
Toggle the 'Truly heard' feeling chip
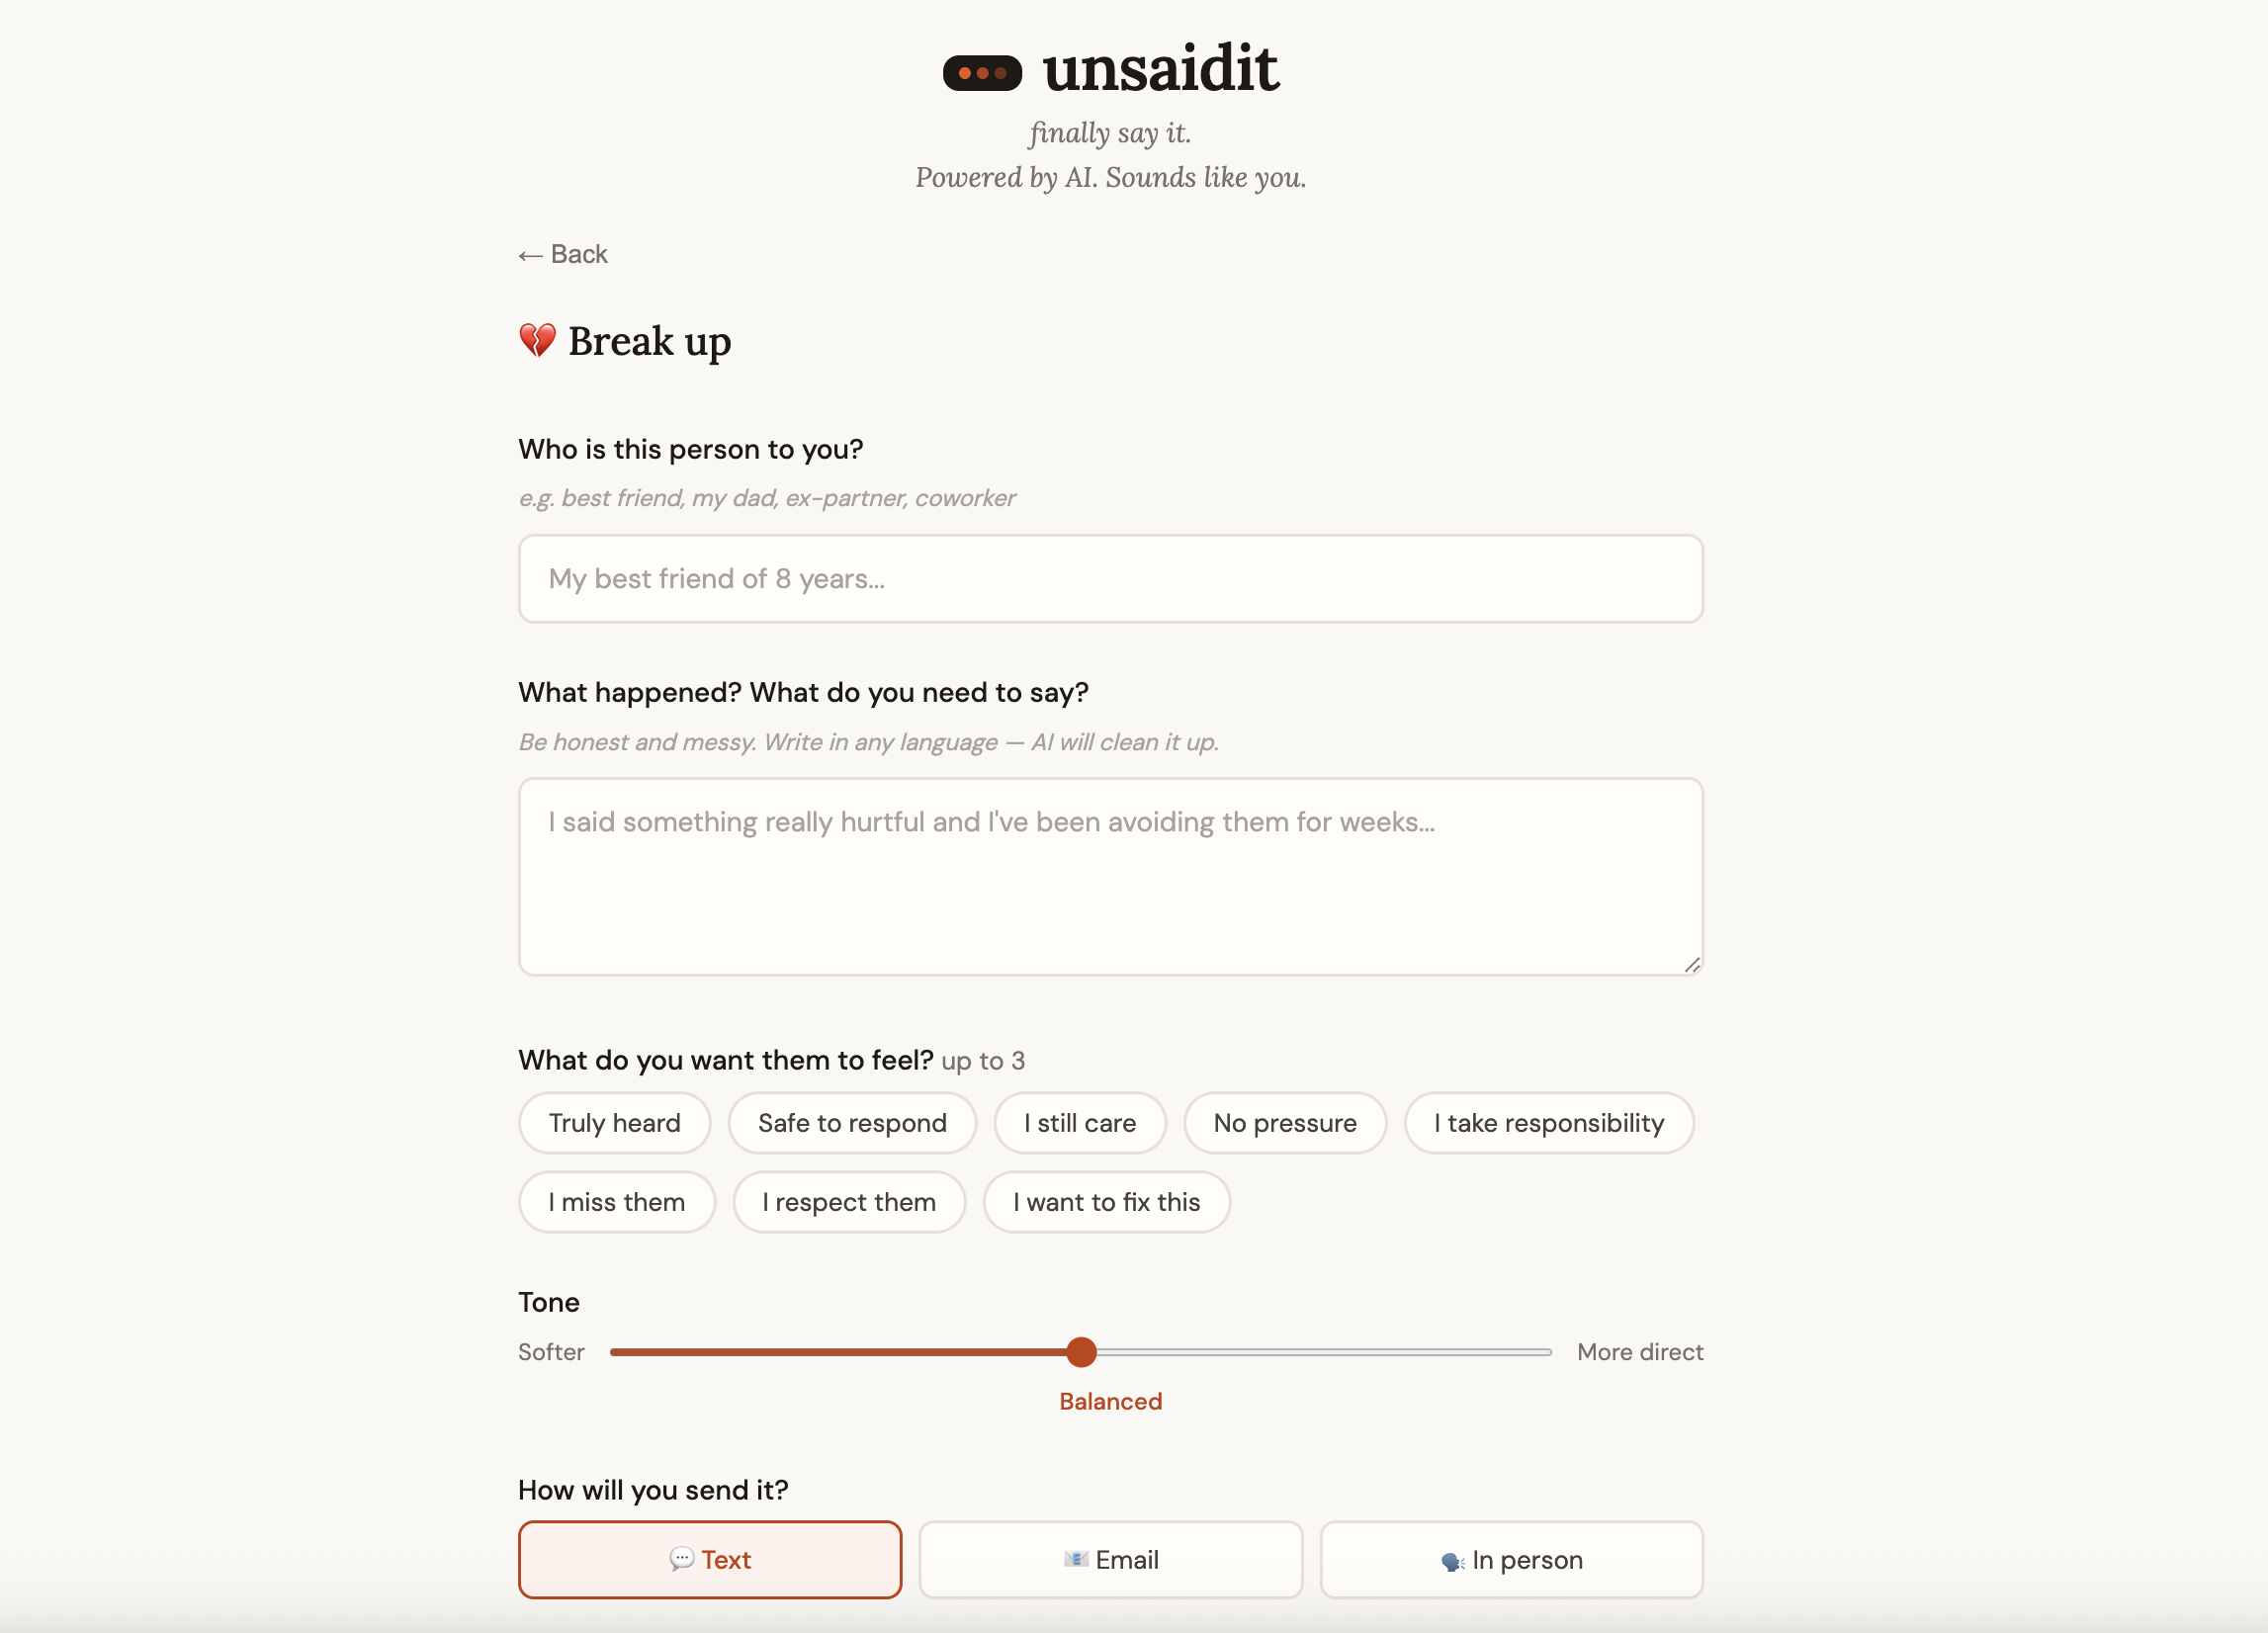614,1123
